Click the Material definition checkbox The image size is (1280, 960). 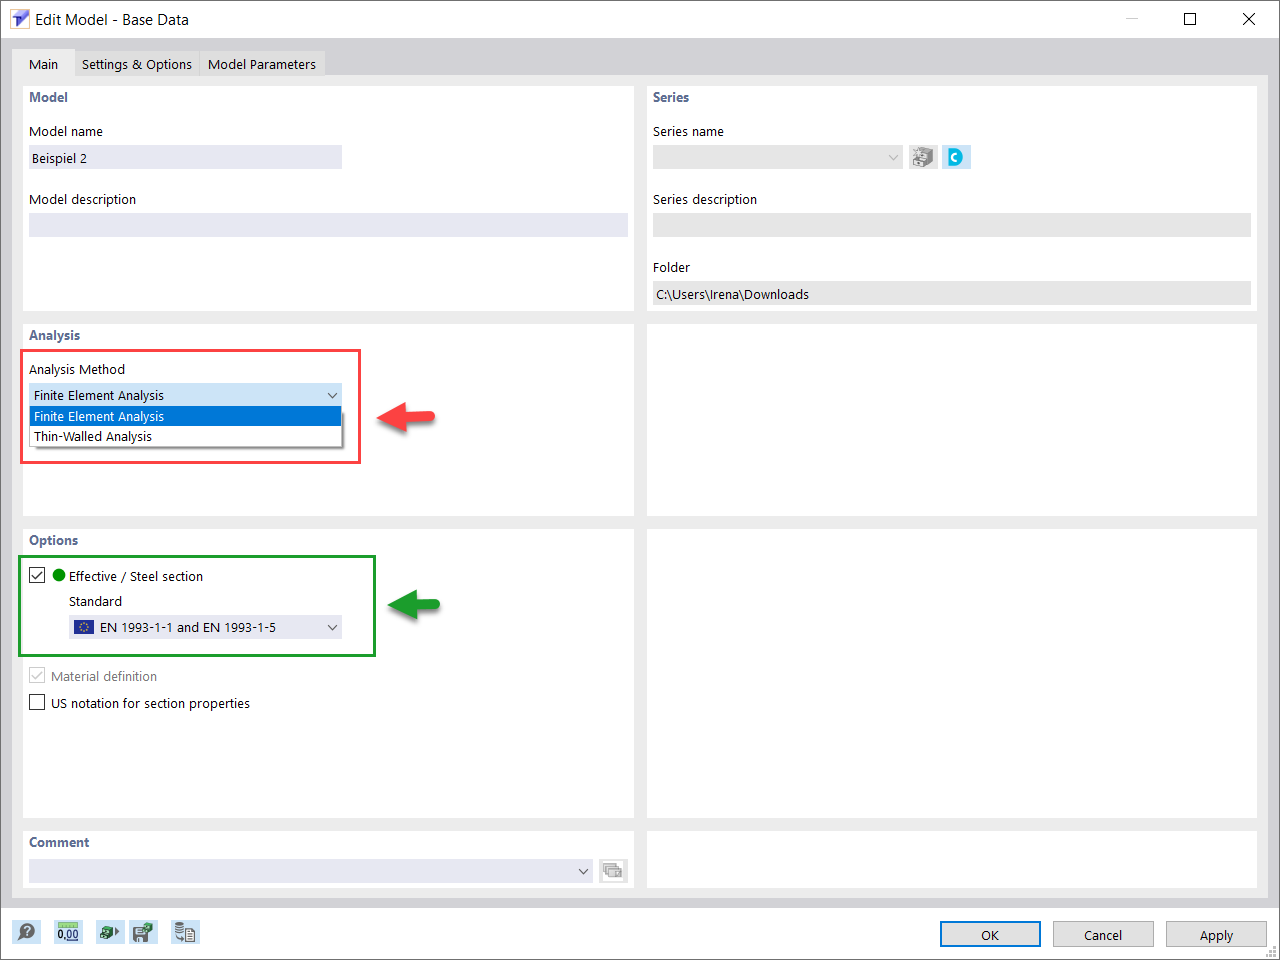click(37, 676)
